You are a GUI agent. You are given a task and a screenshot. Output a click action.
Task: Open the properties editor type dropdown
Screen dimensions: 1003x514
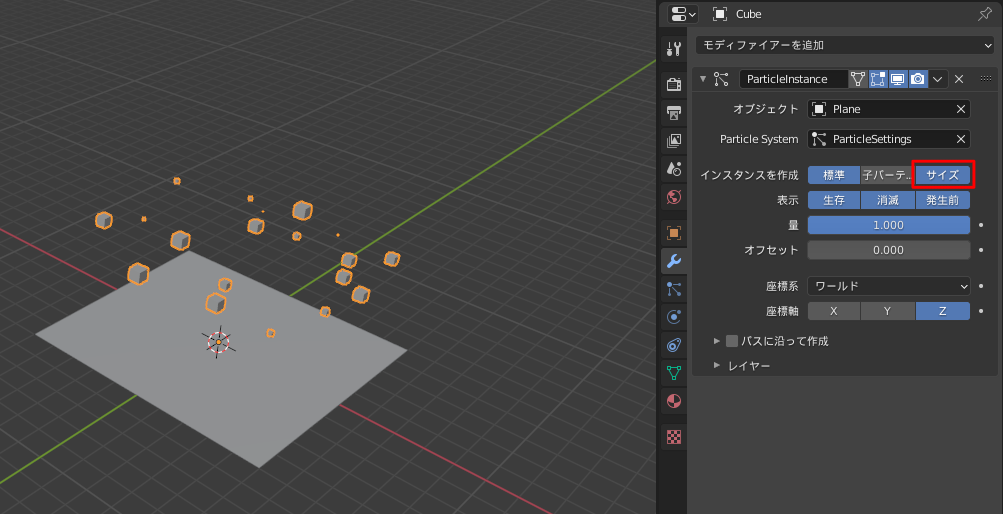click(x=683, y=14)
